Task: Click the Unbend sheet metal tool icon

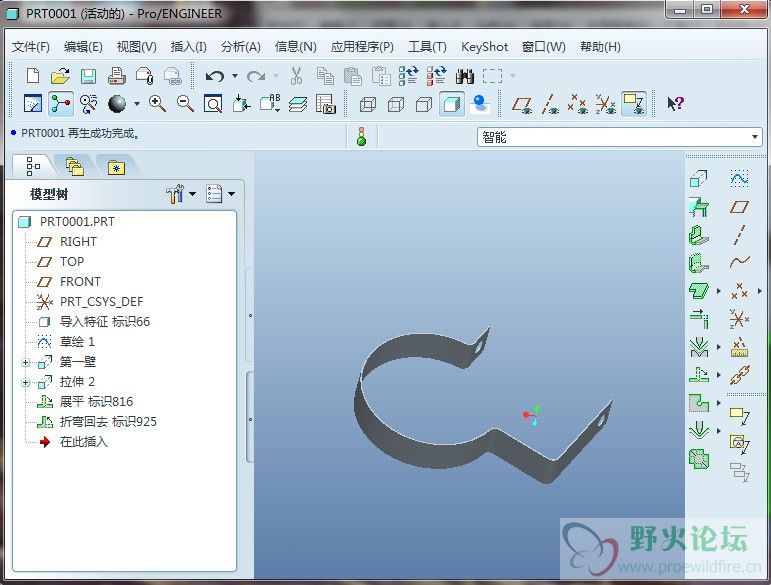Action: 698,375
